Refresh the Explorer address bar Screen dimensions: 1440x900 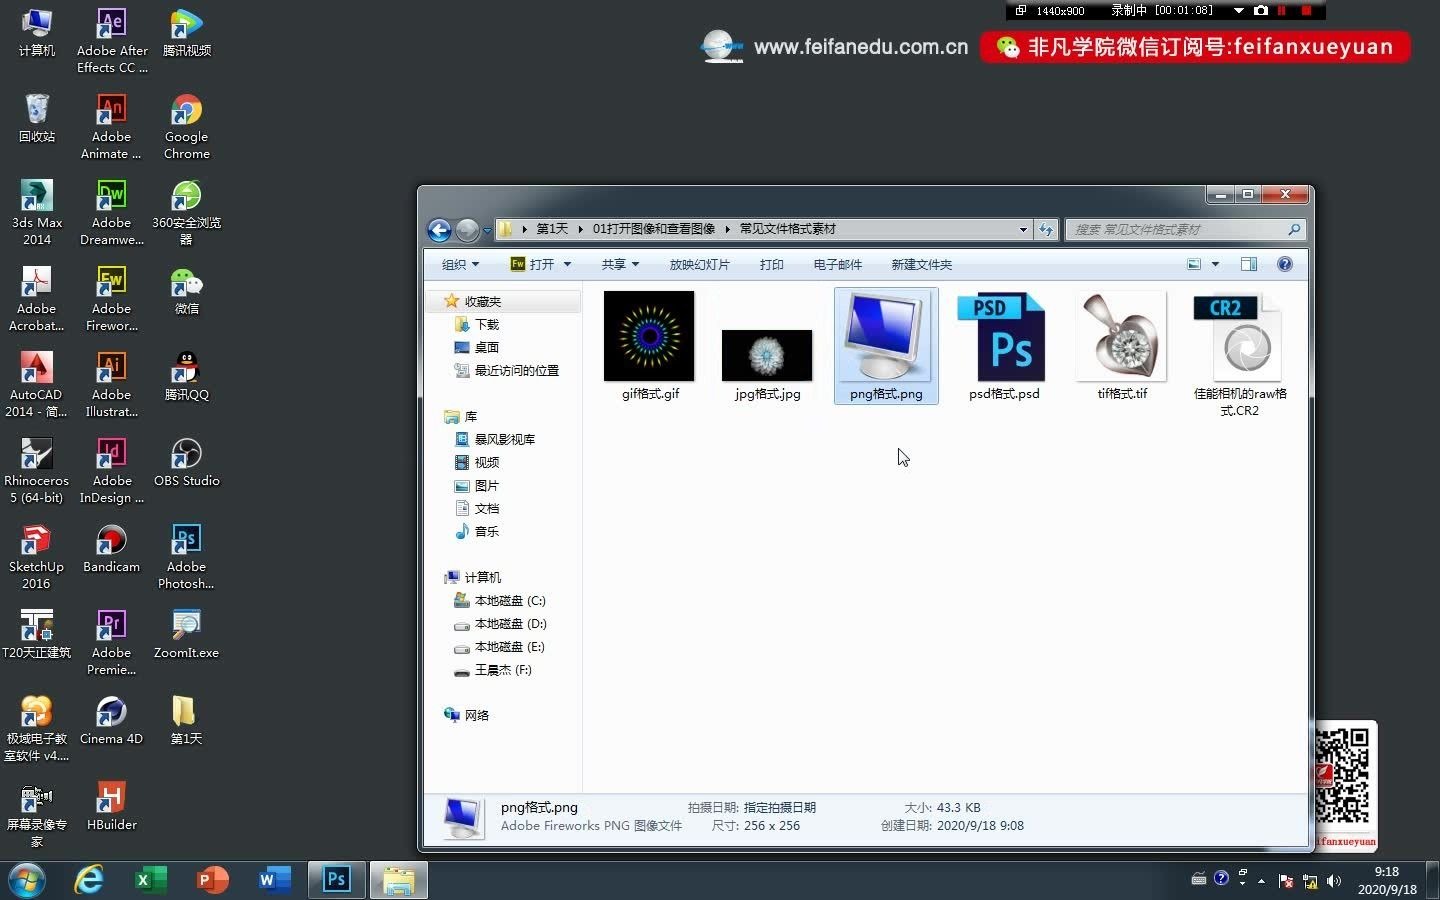(x=1046, y=229)
